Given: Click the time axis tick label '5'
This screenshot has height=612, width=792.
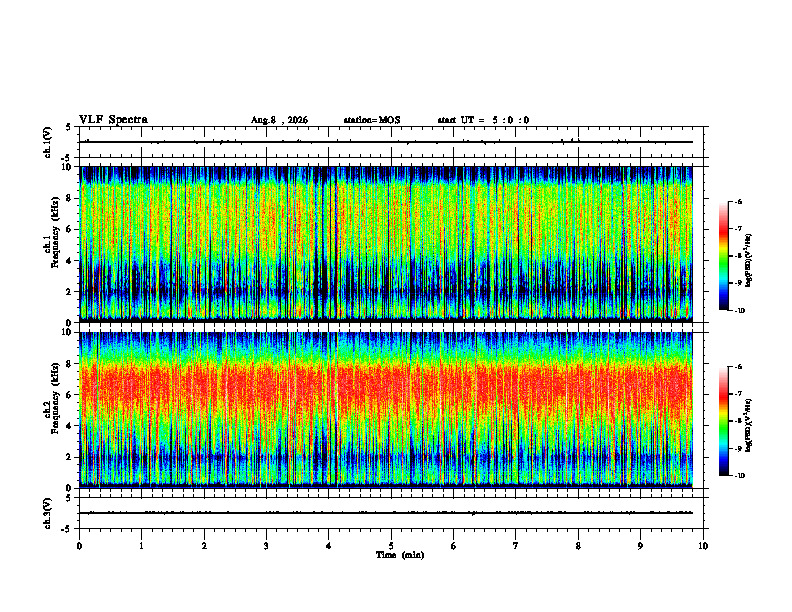Looking at the screenshot, I should (391, 546).
